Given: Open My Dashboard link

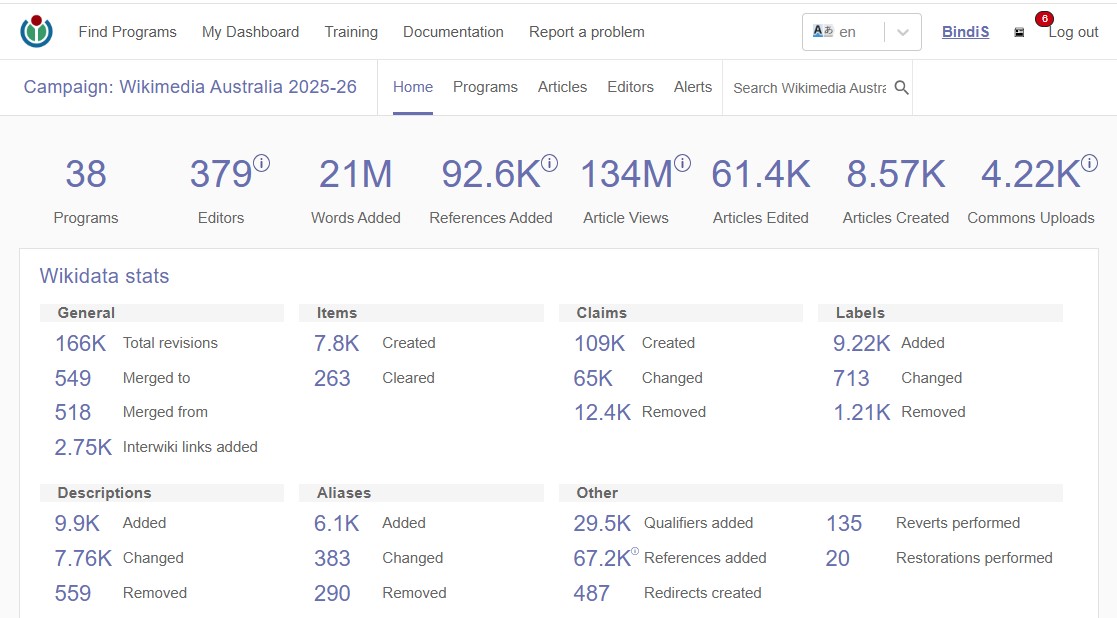Looking at the screenshot, I should pos(250,32).
